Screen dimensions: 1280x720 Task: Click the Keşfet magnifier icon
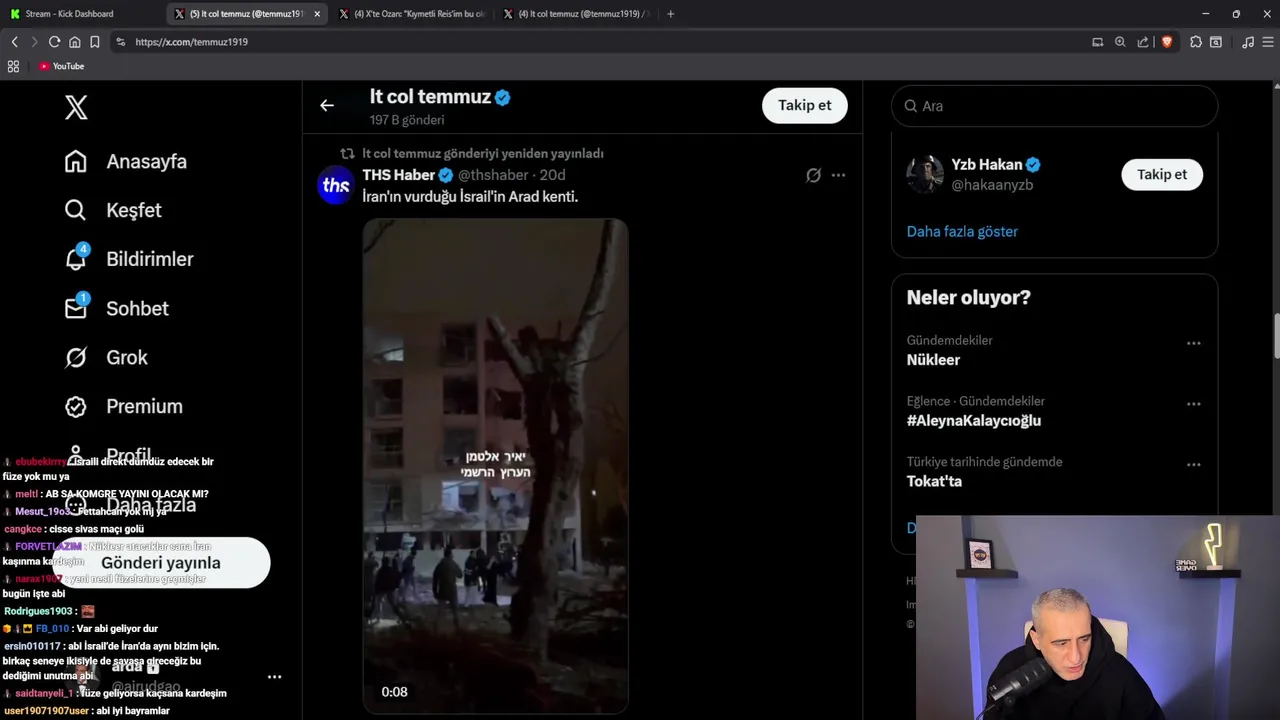click(x=76, y=210)
